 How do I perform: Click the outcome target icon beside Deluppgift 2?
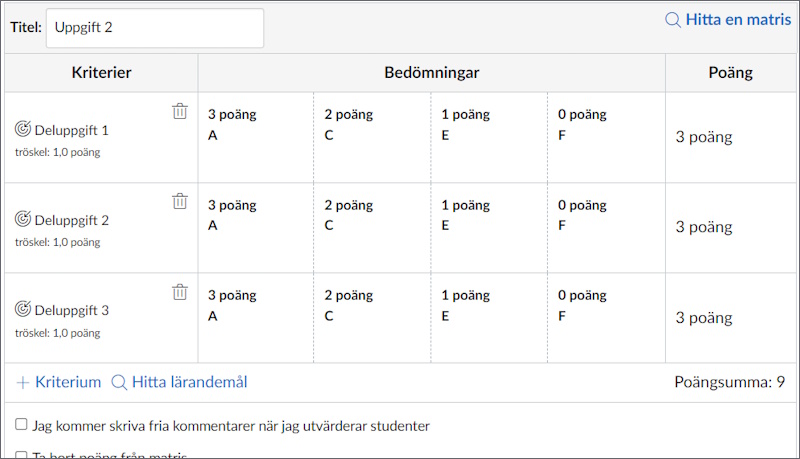tap(22, 219)
